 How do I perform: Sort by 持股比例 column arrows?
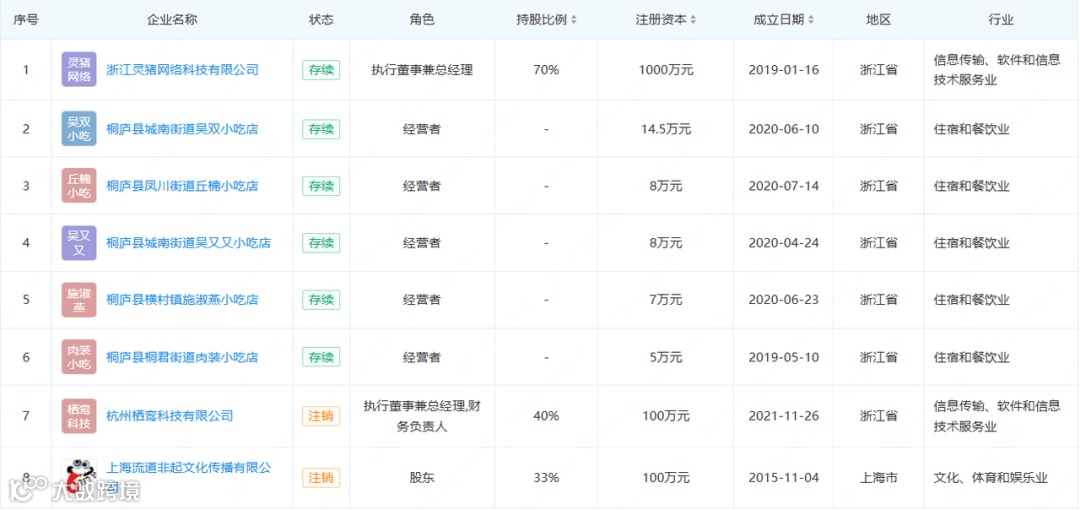click(574, 20)
